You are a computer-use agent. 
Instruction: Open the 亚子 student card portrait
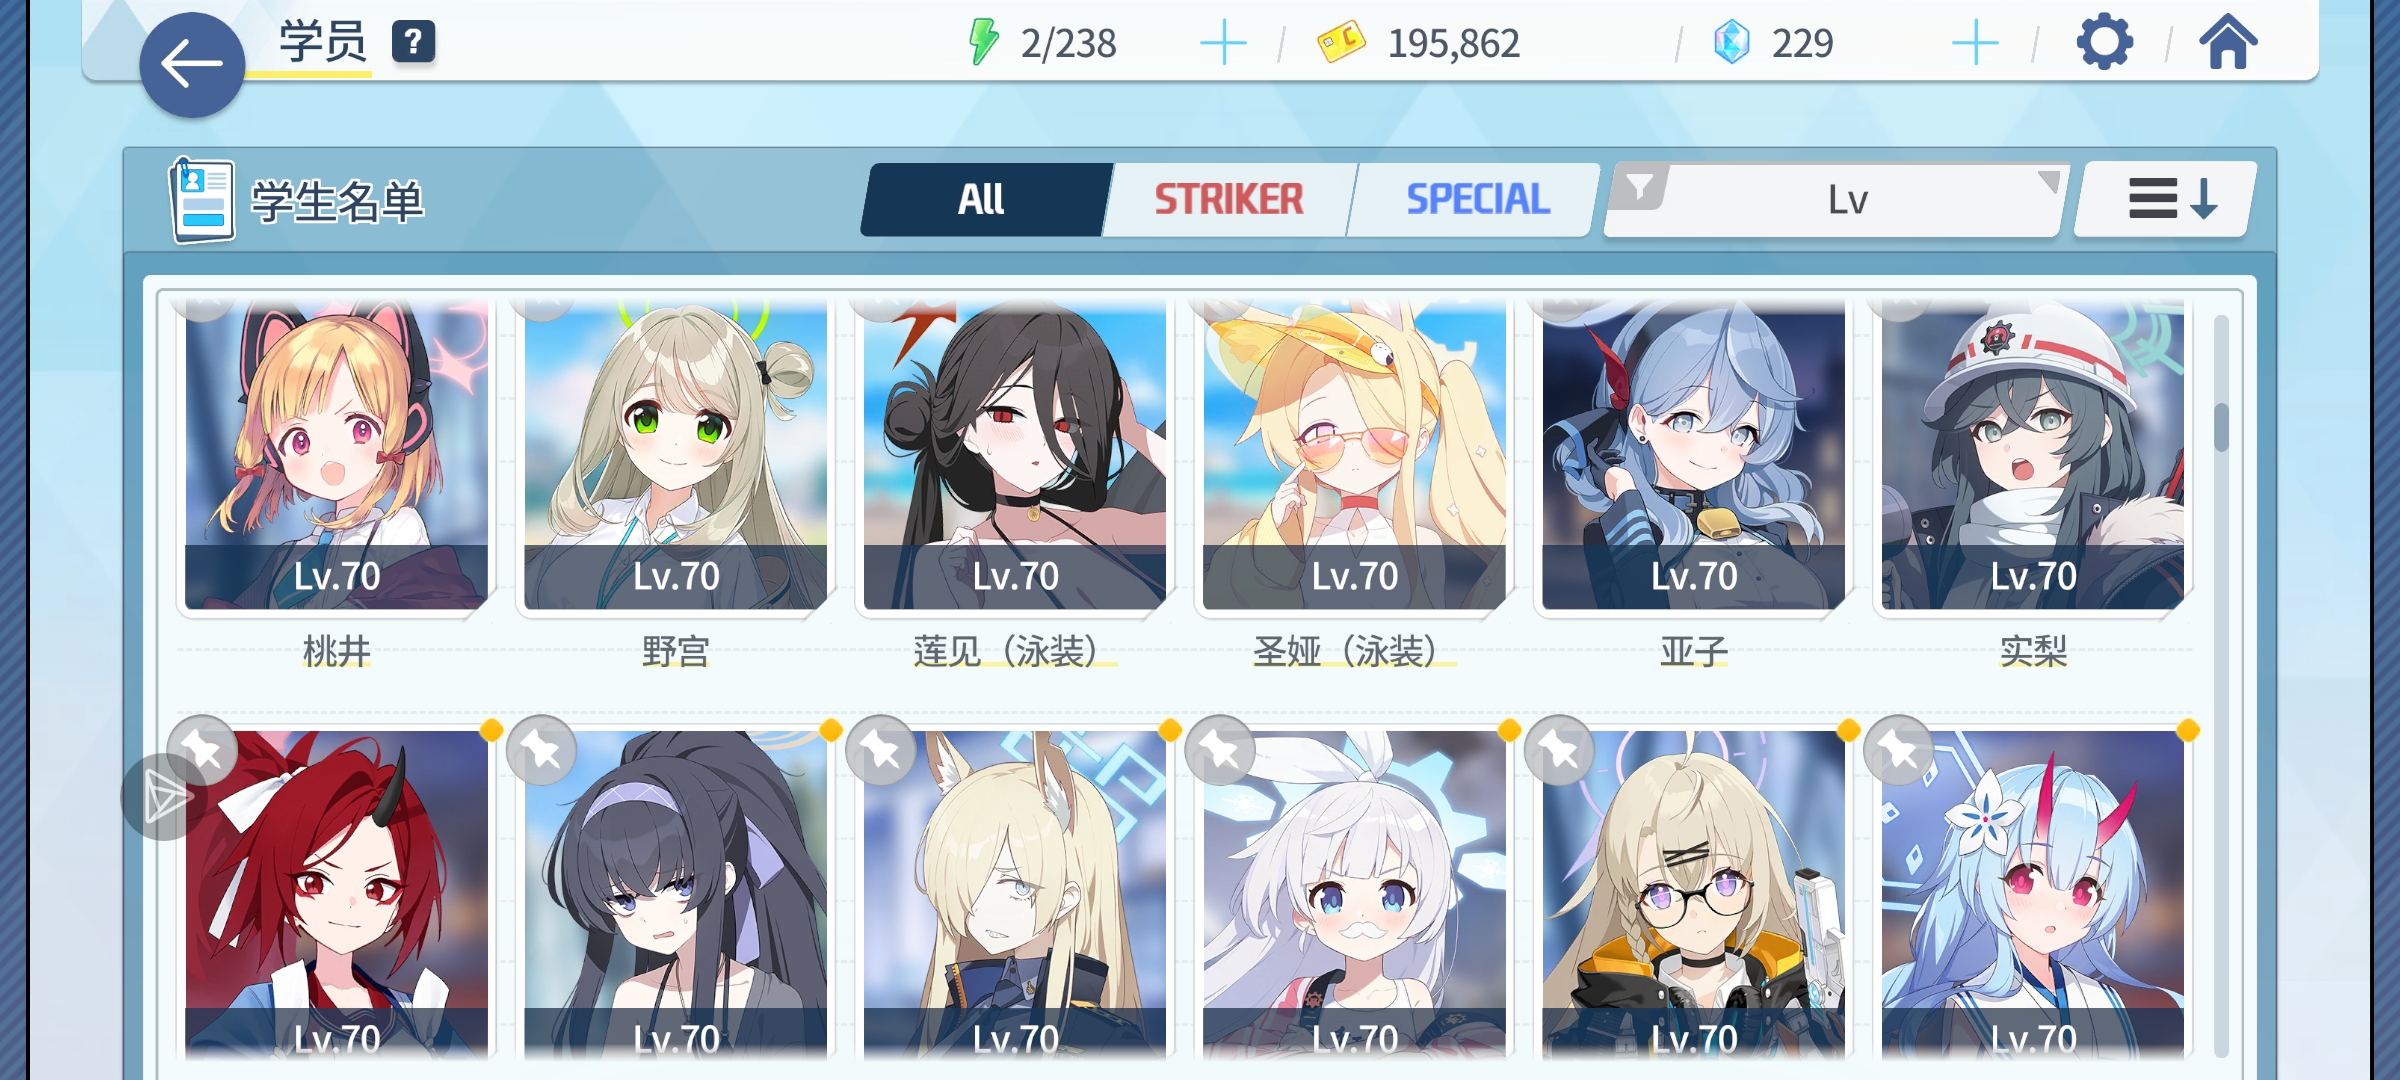tap(1693, 455)
